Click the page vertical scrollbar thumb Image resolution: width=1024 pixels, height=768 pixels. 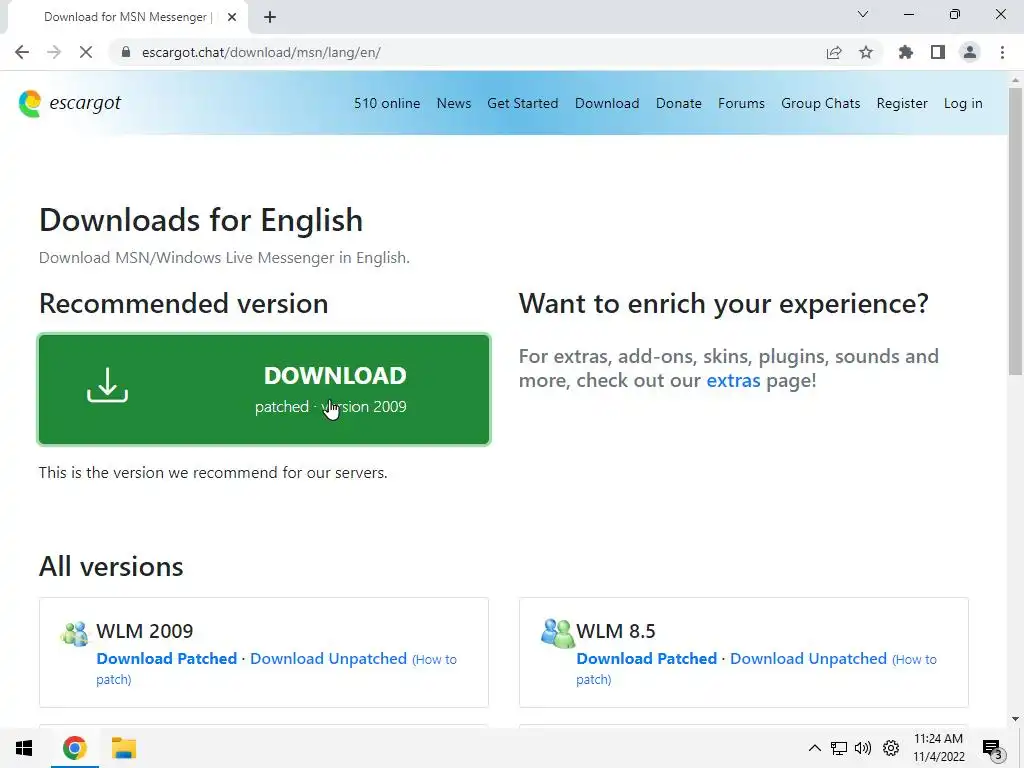tap(1016, 231)
